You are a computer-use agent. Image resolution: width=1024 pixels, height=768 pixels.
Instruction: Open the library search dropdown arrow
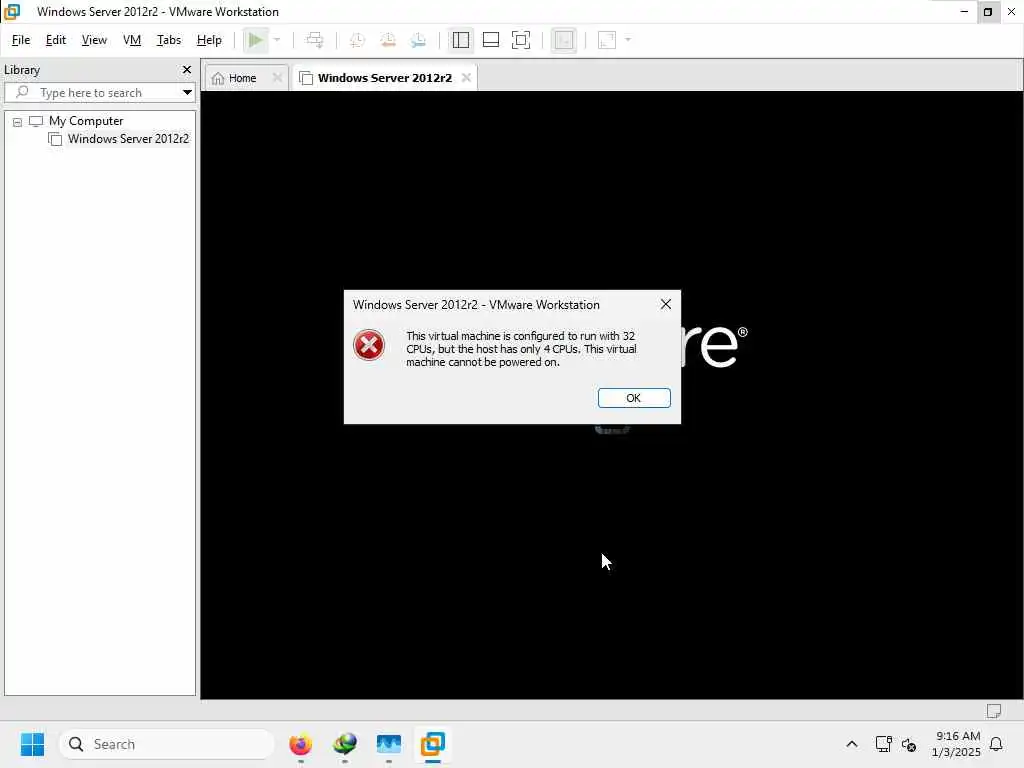pyautogui.click(x=187, y=92)
